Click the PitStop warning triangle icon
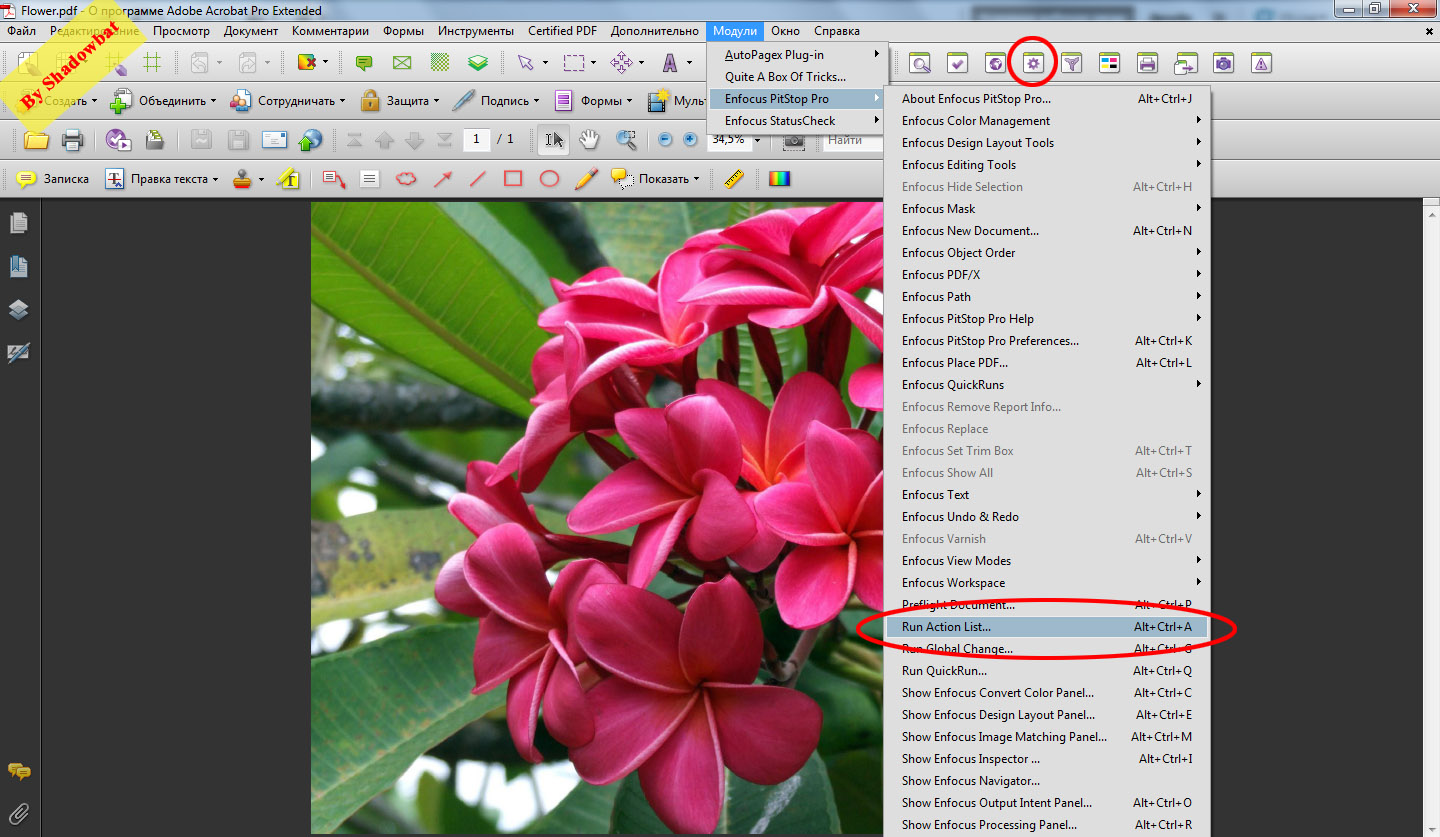The width and height of the screenshot is (1440, 837). point(1261,63)
